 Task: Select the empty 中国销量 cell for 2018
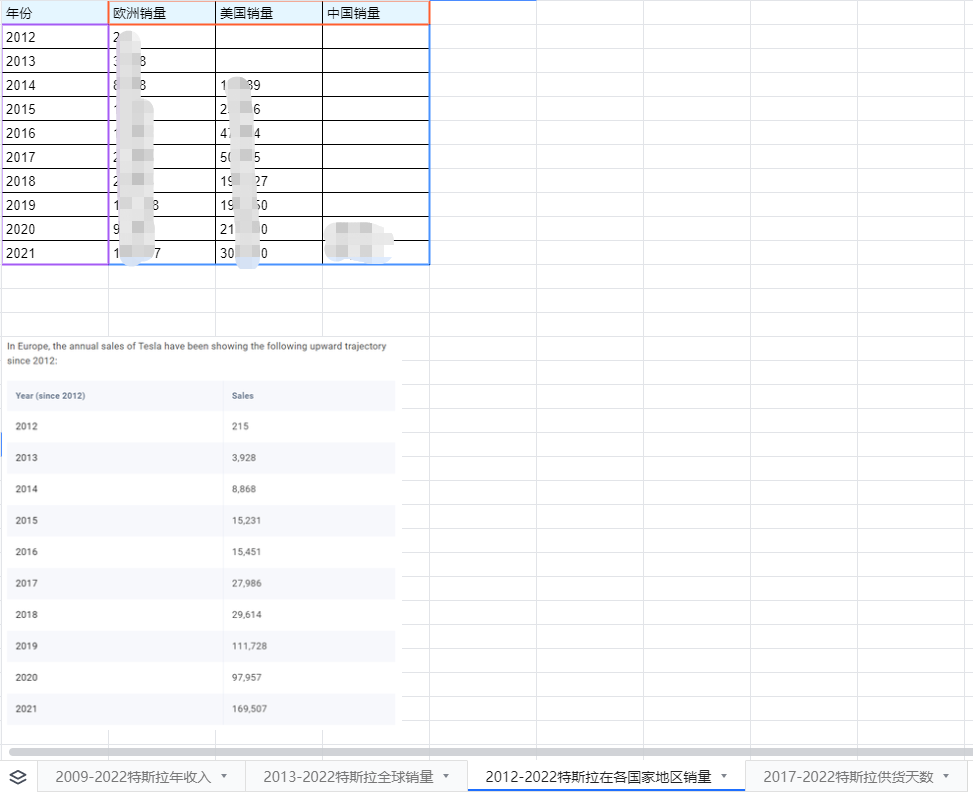point(376,181)
